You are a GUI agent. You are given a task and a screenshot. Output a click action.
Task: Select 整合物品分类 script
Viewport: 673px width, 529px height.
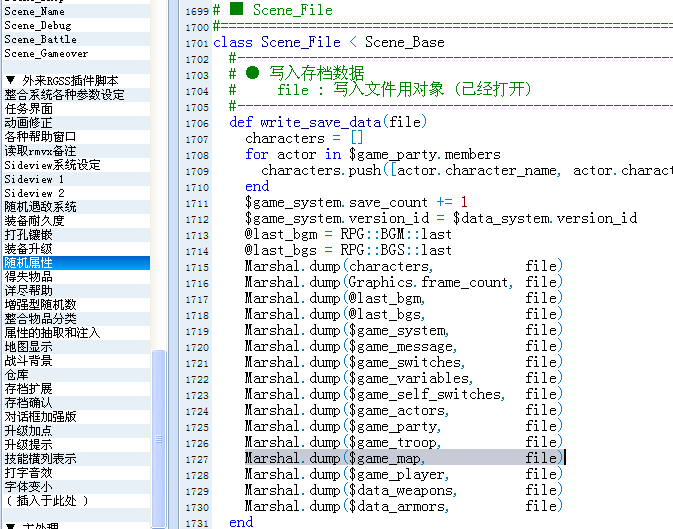coord(76,319)
